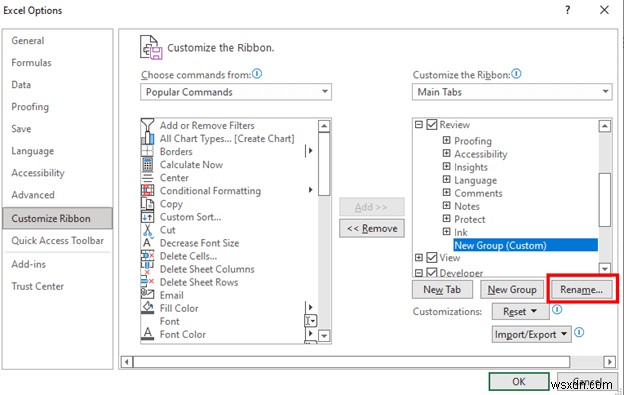Screen dimensions: 624x395
Task: Click the Center alignment icon
Action: tap(147, 177)
